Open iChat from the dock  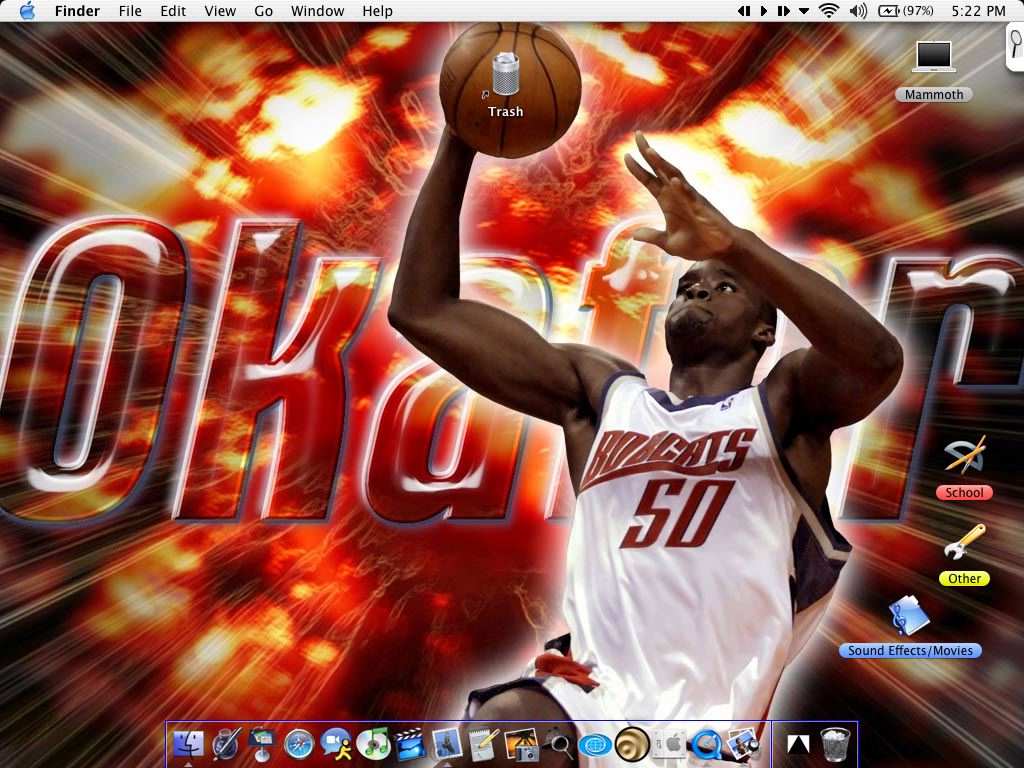[336, 744]
